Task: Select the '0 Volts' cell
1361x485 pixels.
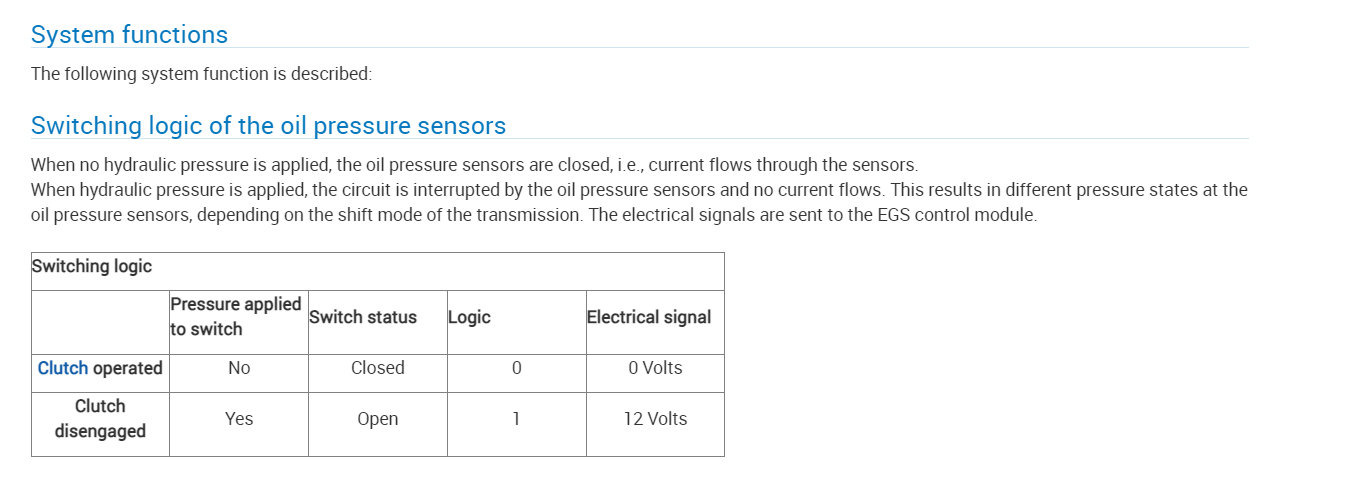Action: tap(655, 368)
